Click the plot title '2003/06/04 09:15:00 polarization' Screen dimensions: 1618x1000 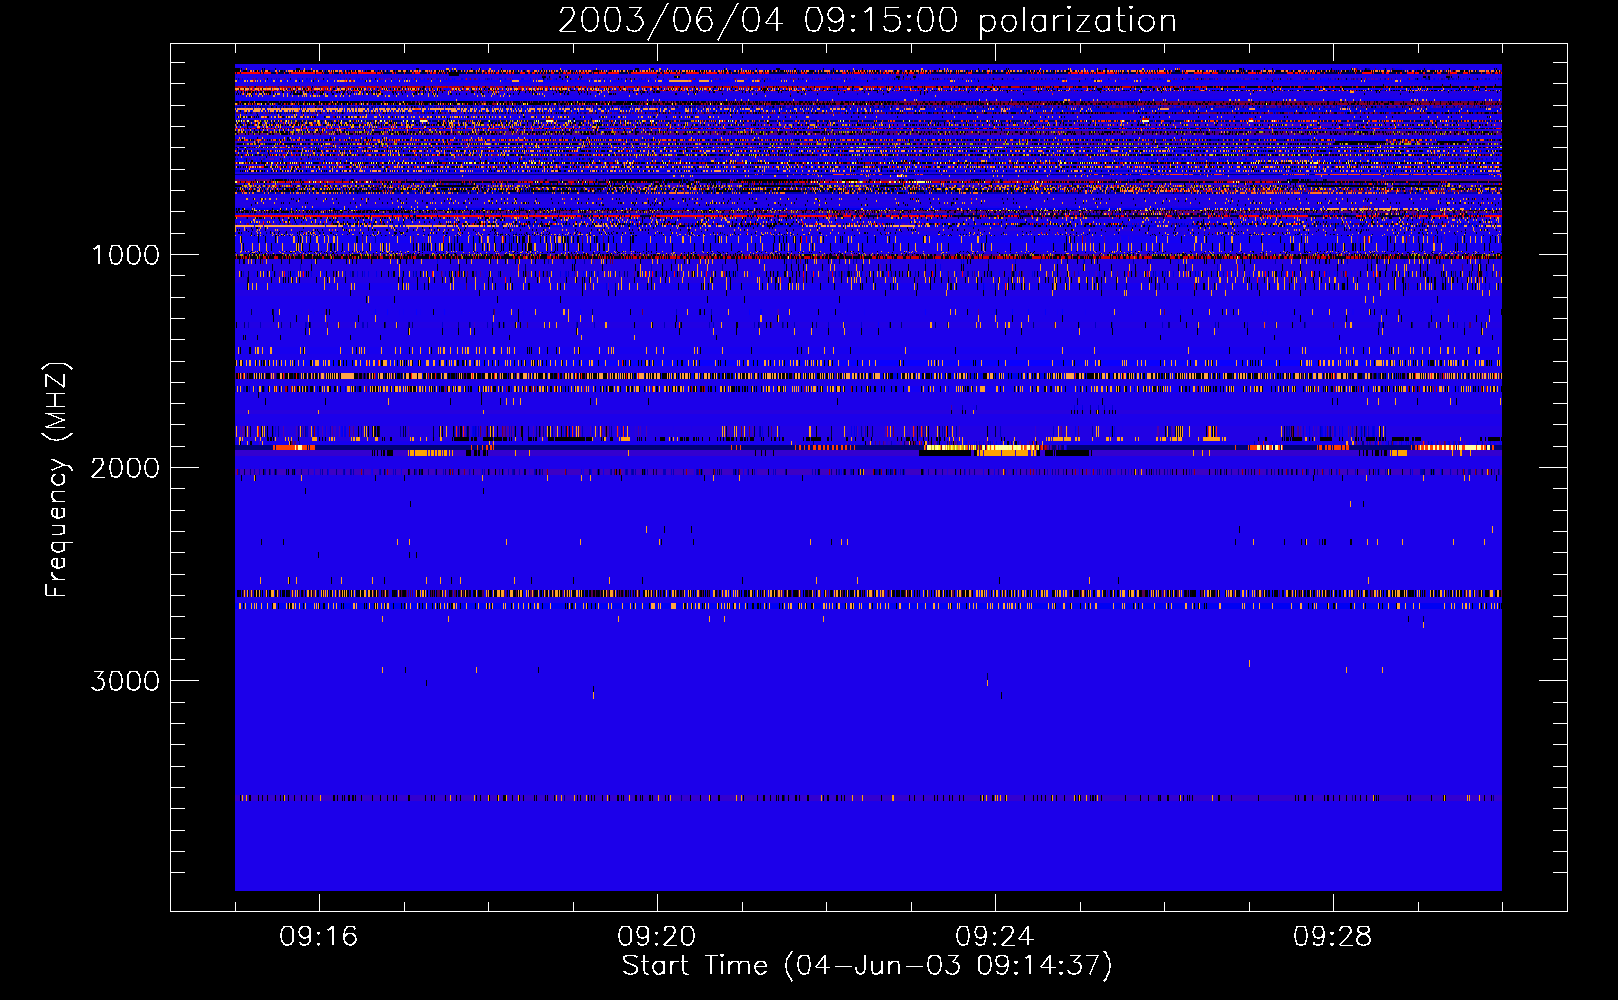coord(867,21)
